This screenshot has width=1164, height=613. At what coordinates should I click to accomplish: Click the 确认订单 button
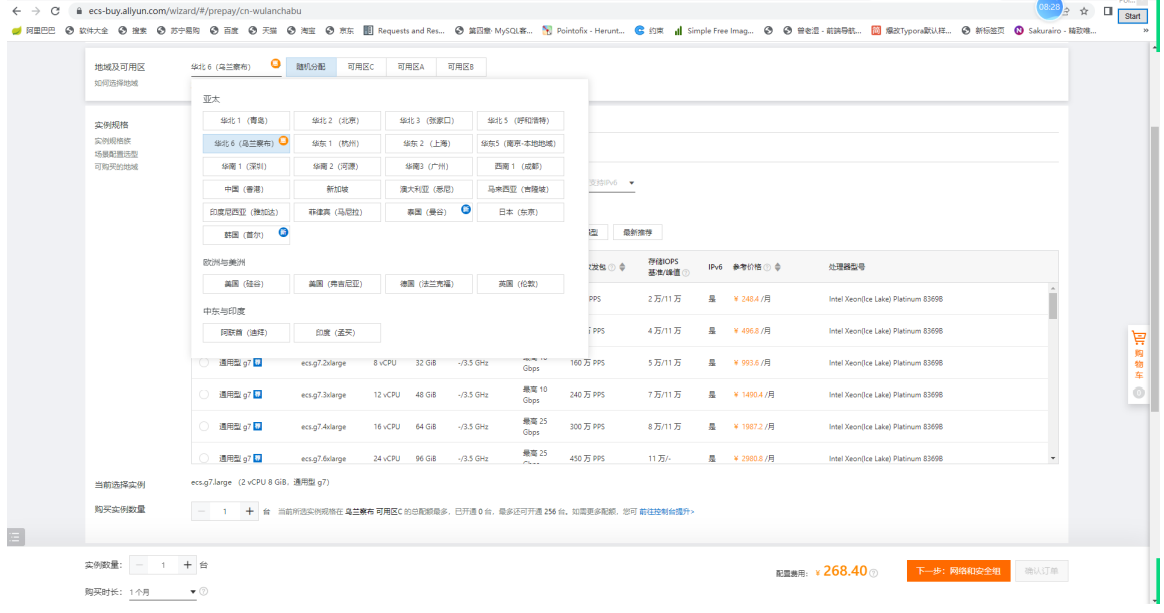tap(1042, 571)
